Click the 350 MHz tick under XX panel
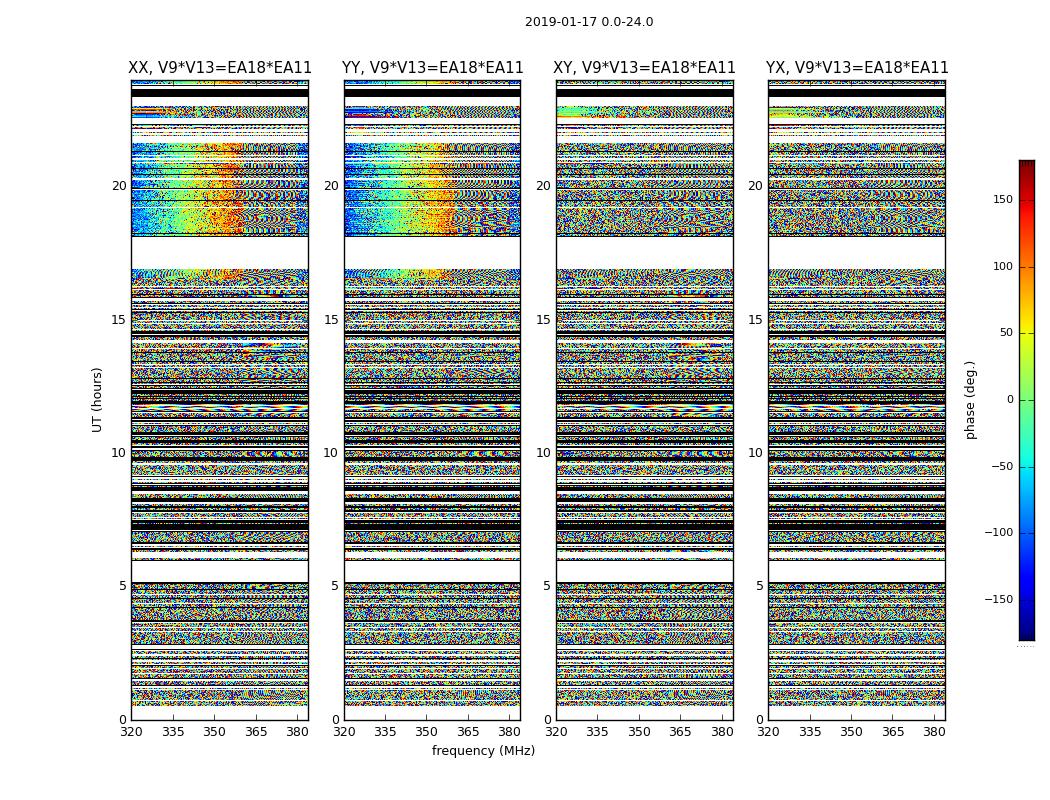This screenshot has width=1050, height=800. [214, 732]
